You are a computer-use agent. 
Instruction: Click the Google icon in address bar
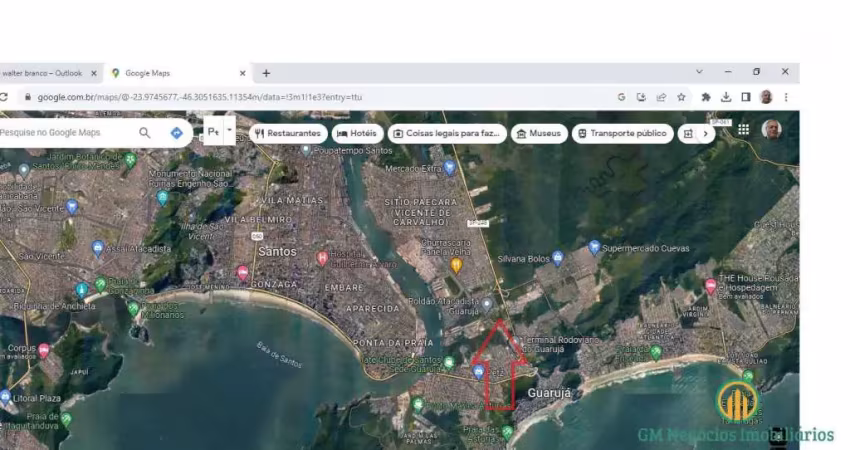coord(621,97)
